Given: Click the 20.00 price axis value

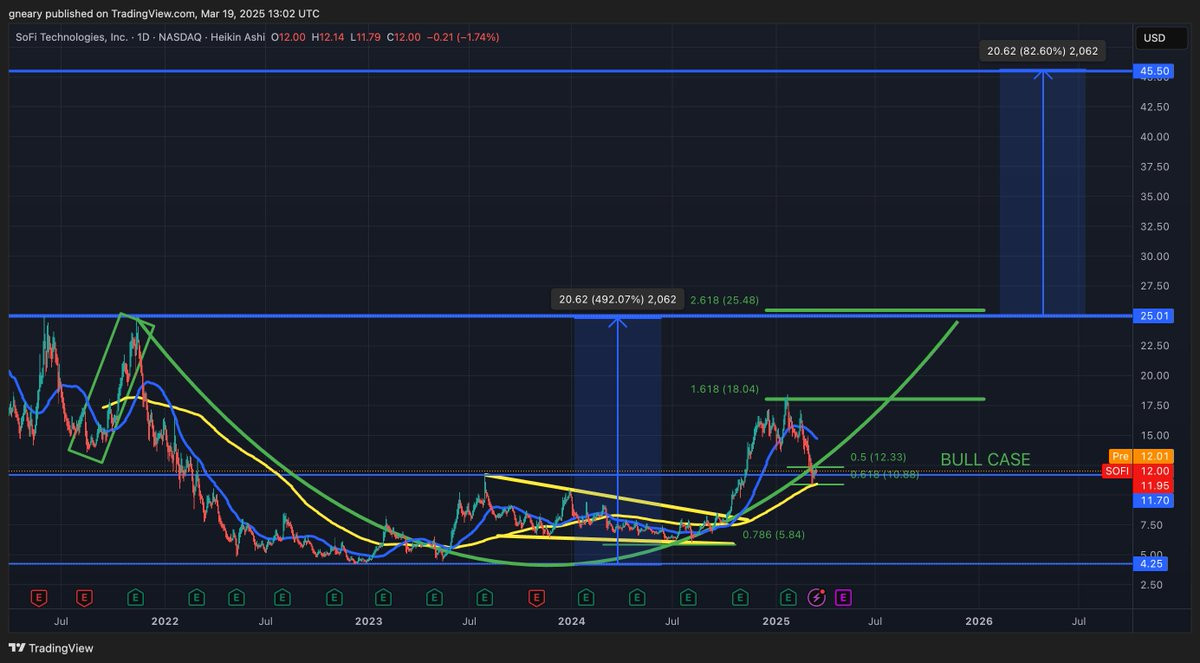Looking at the screenshot, I should (x=1155, y=375).
